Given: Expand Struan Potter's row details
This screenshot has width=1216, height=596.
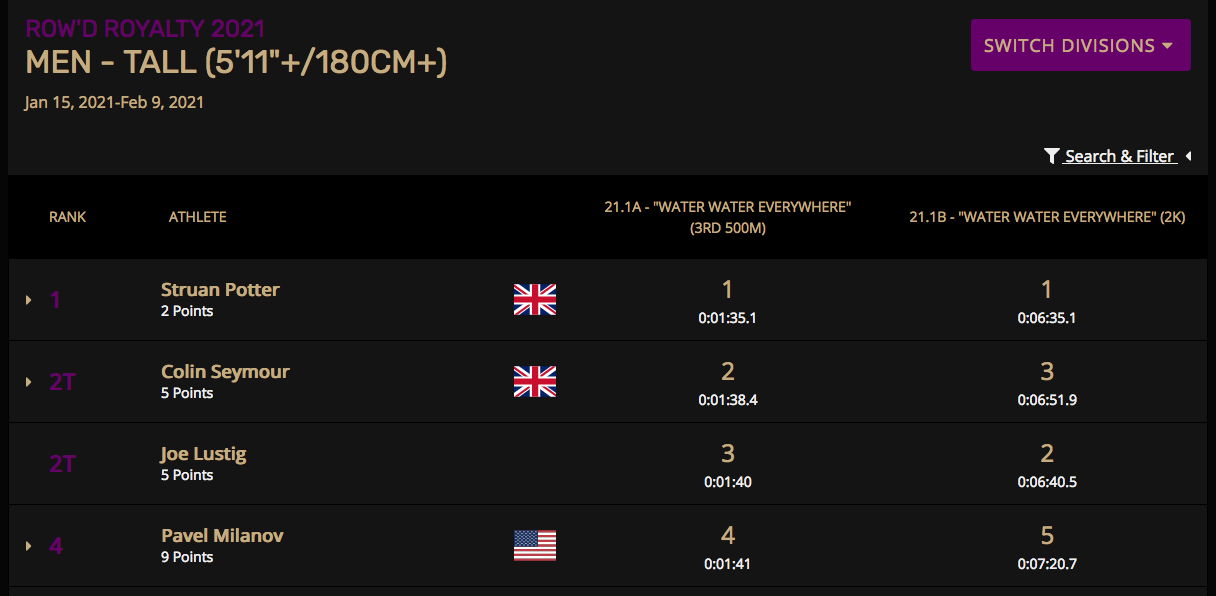Looking at the screenshot, I should 29,300.
